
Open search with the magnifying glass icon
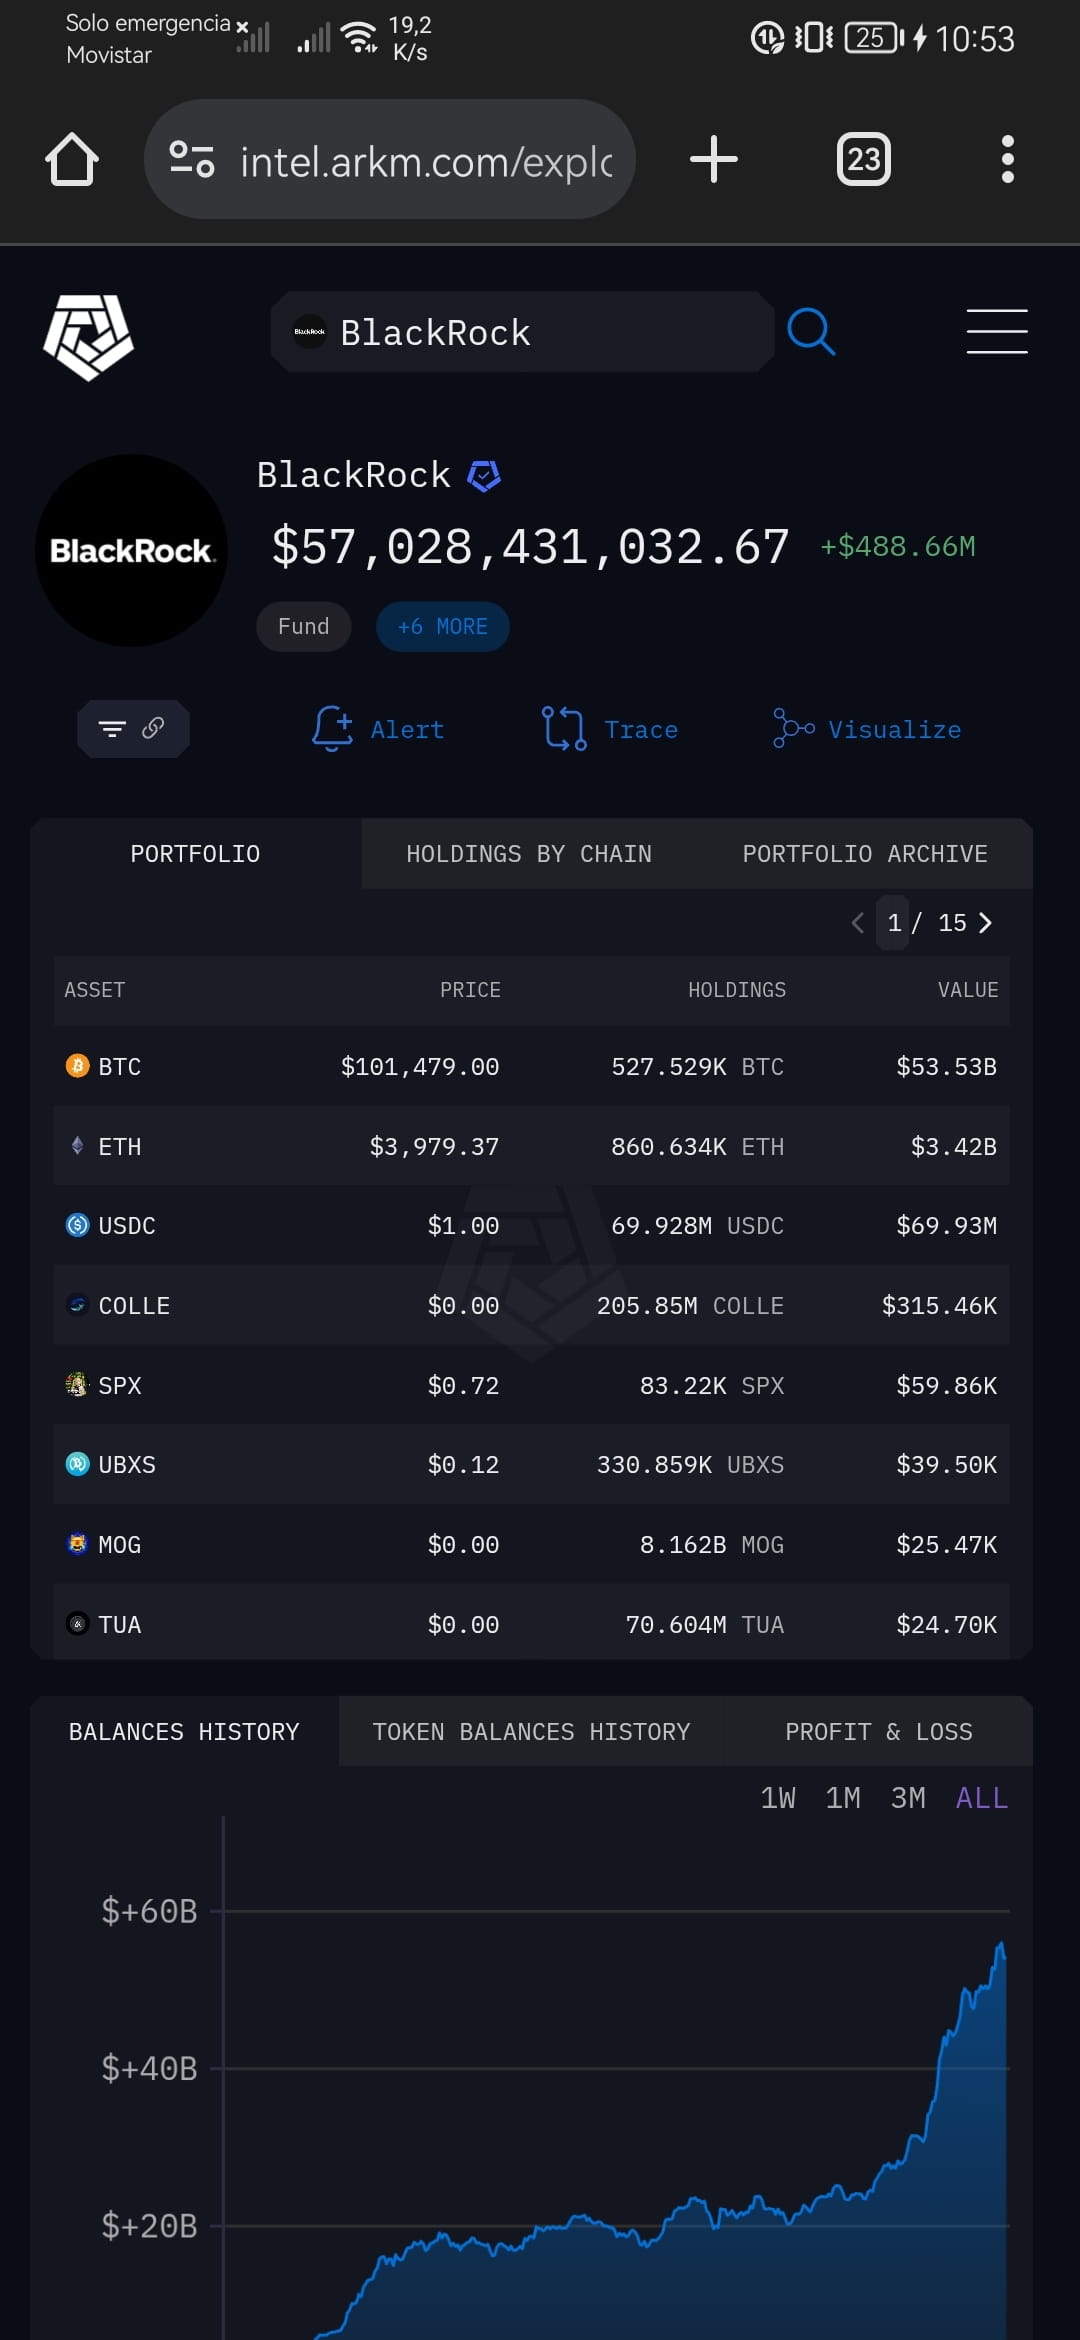click(812, 331)
